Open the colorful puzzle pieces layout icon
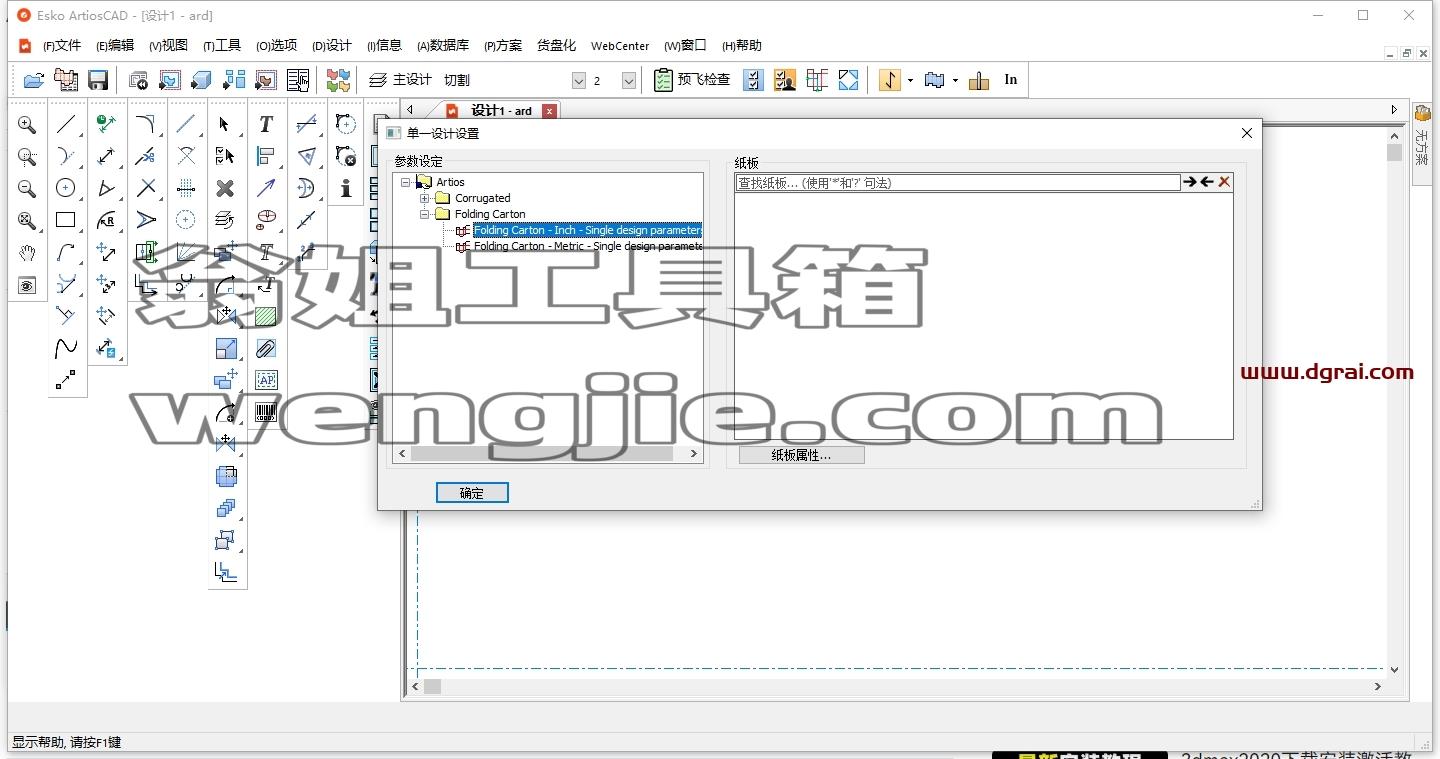1440x759 pixels. pos(339,80)
